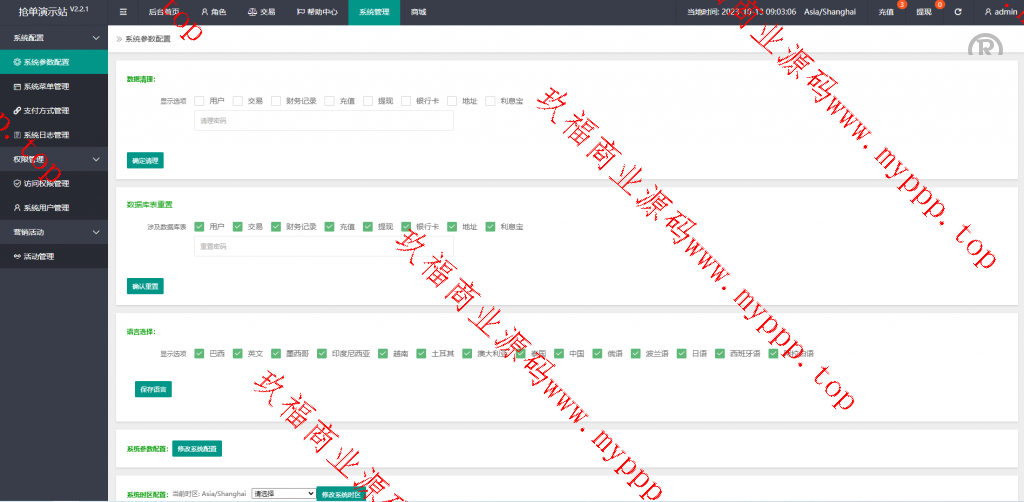The height and width of the screenshot is (502, 1024).
Task: Open the 帮助中心 top menu
Action: (x=317, y=12)
